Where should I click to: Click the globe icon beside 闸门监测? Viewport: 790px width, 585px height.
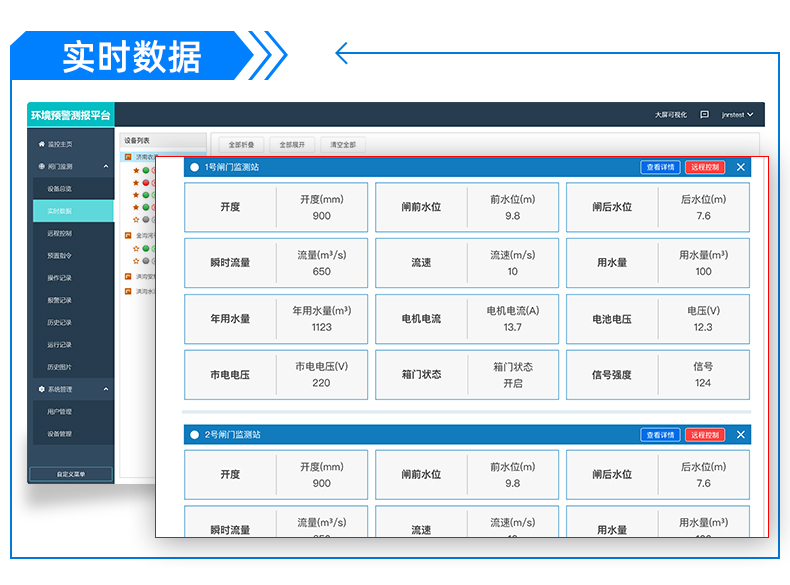coord(41,166)
